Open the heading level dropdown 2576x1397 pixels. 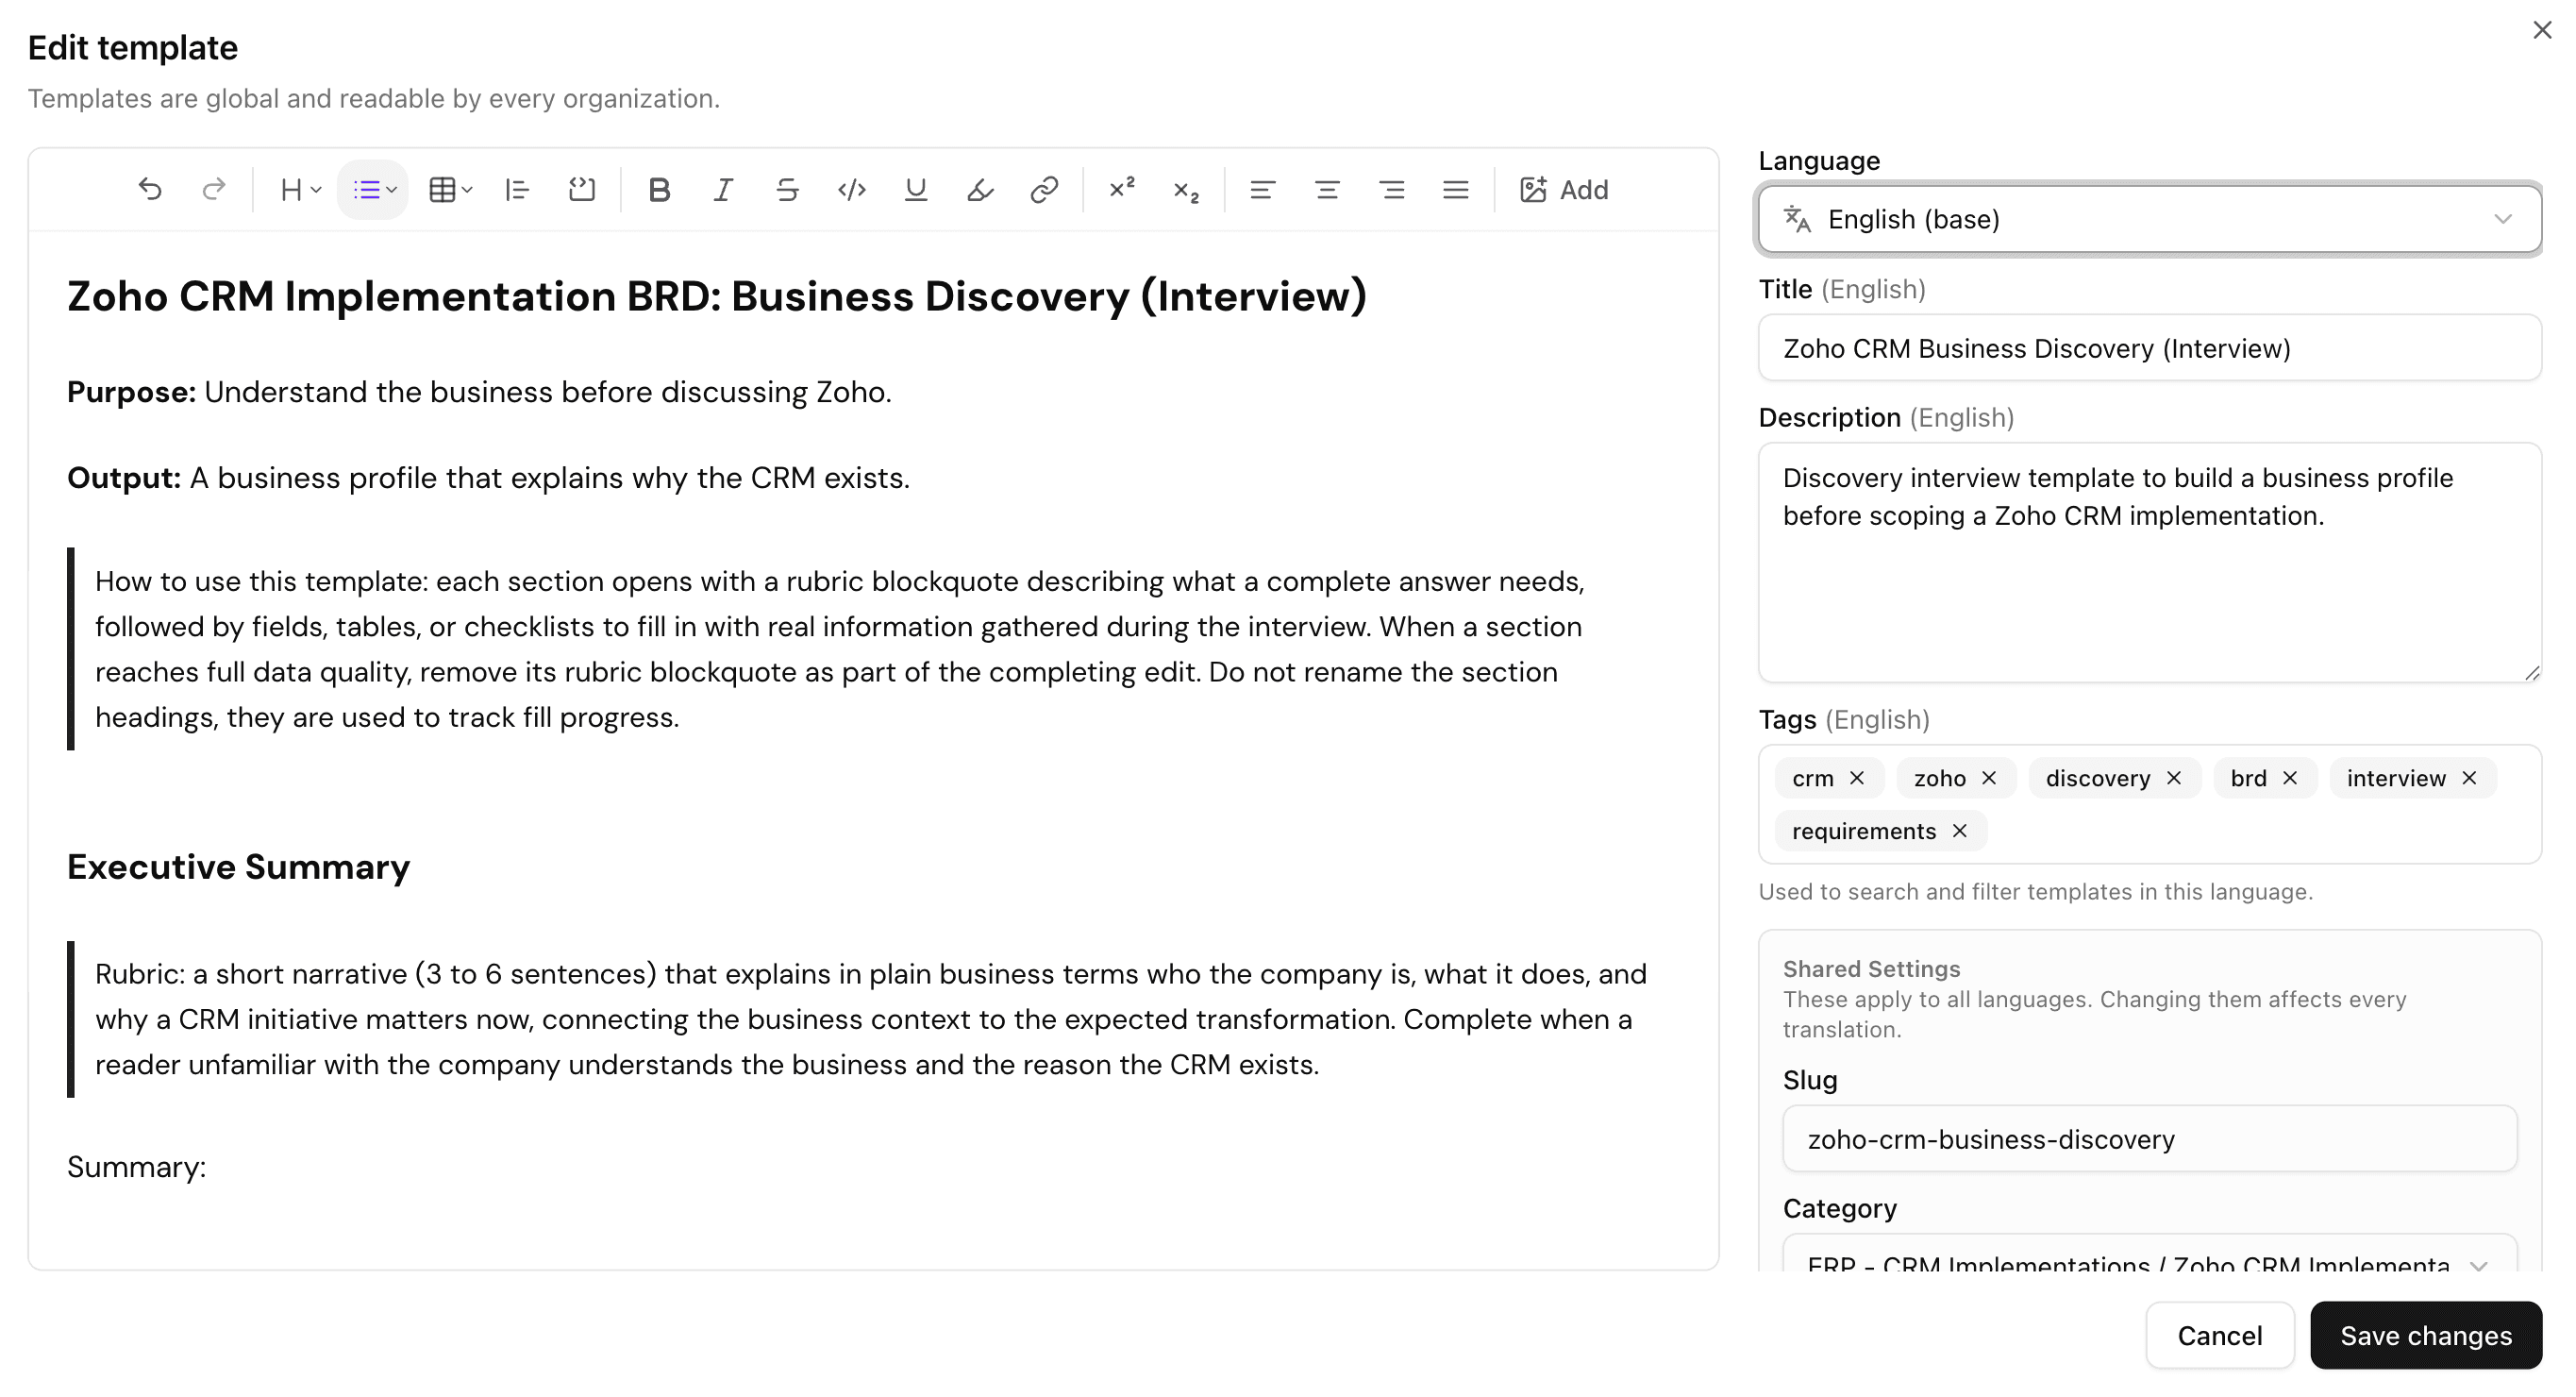point(300,189)
